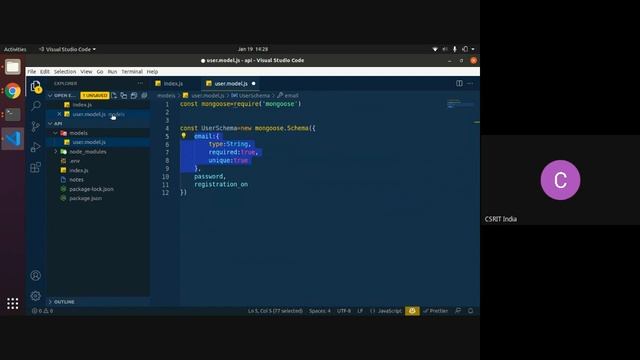Screen dimensions: 640x360
Task: Click UTF-8 encoding in status bar
Action: (x=344, y=311)
